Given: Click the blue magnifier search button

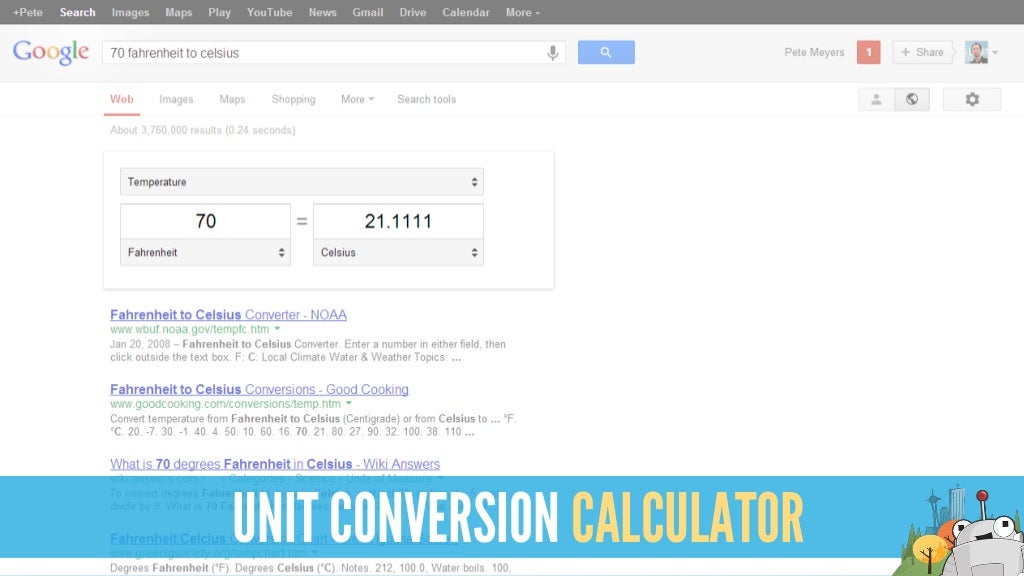Looking at the screenshot, I should click(606, 52).
